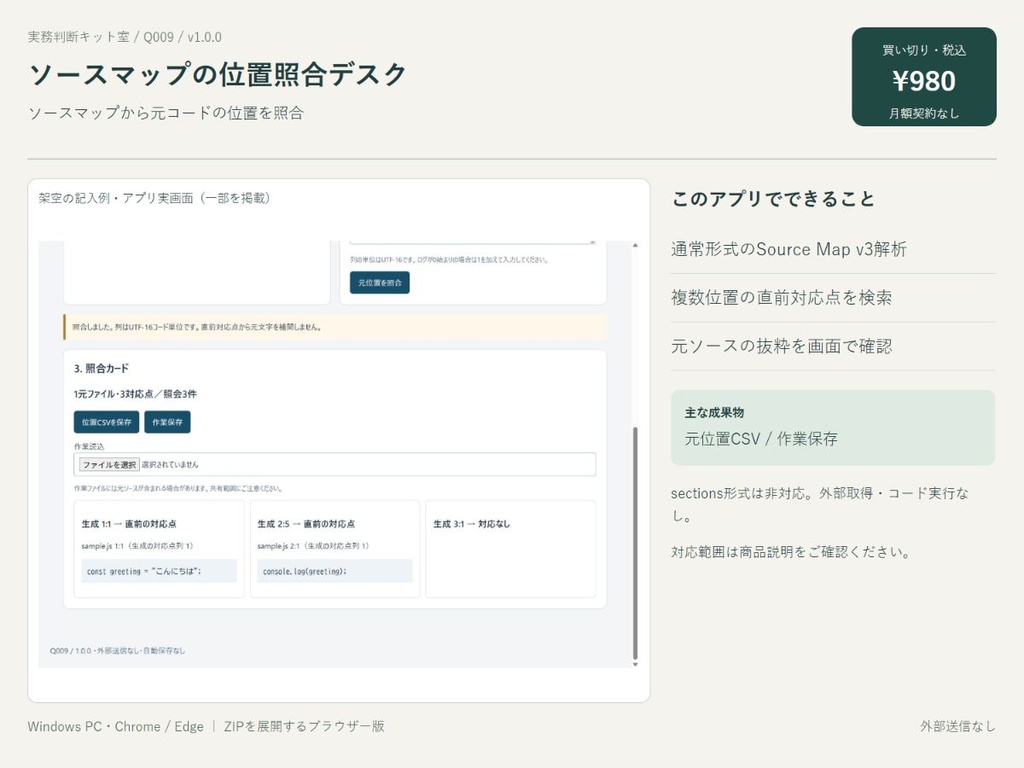Viewport: 1024px width, 768px height.
Task: Click the このアプリでできること heading
Action: coord(773,199)
